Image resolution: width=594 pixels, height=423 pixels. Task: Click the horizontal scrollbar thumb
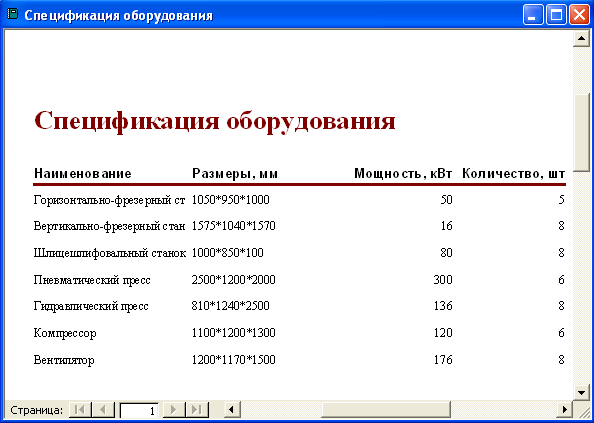(x=386, y=410)
